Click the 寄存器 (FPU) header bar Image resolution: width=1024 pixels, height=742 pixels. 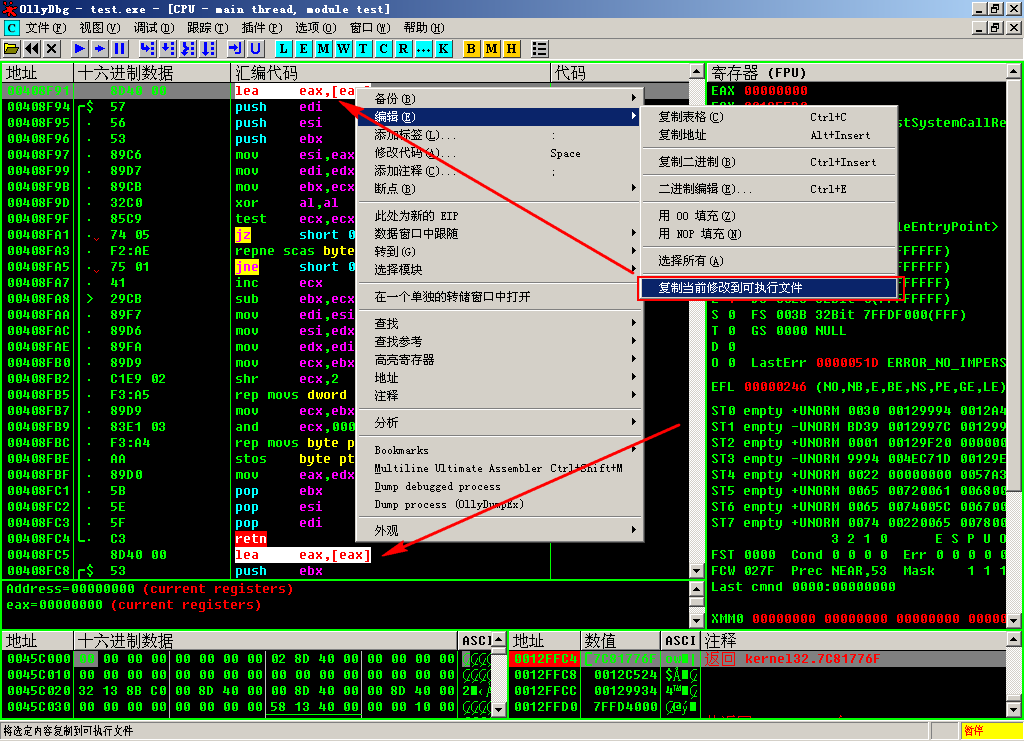click(856, 73)
